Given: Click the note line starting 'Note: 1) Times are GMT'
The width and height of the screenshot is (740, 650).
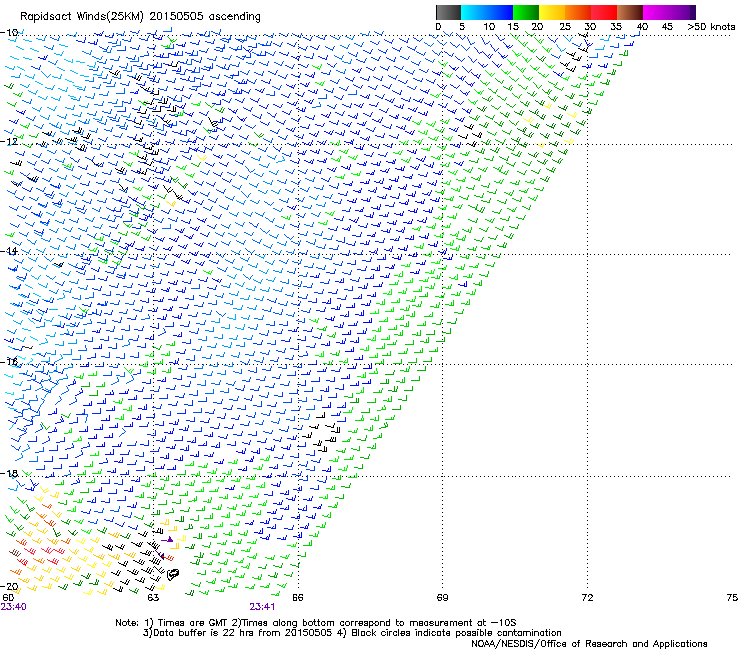Looking at the screenshot, I should pos(316,623).
